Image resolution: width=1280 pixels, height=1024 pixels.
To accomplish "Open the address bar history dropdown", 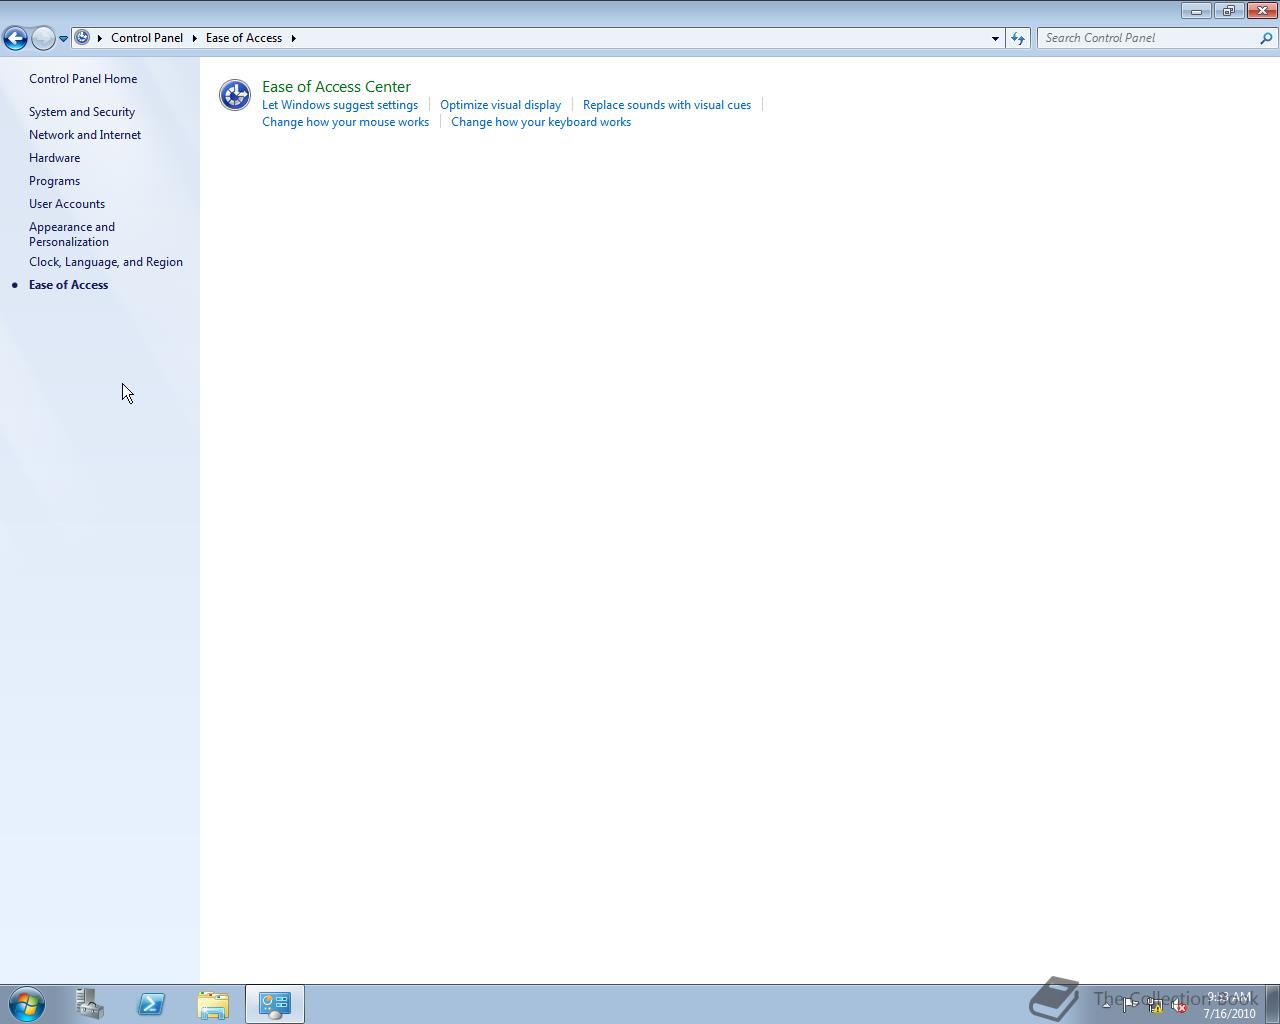I will [995, 38].
